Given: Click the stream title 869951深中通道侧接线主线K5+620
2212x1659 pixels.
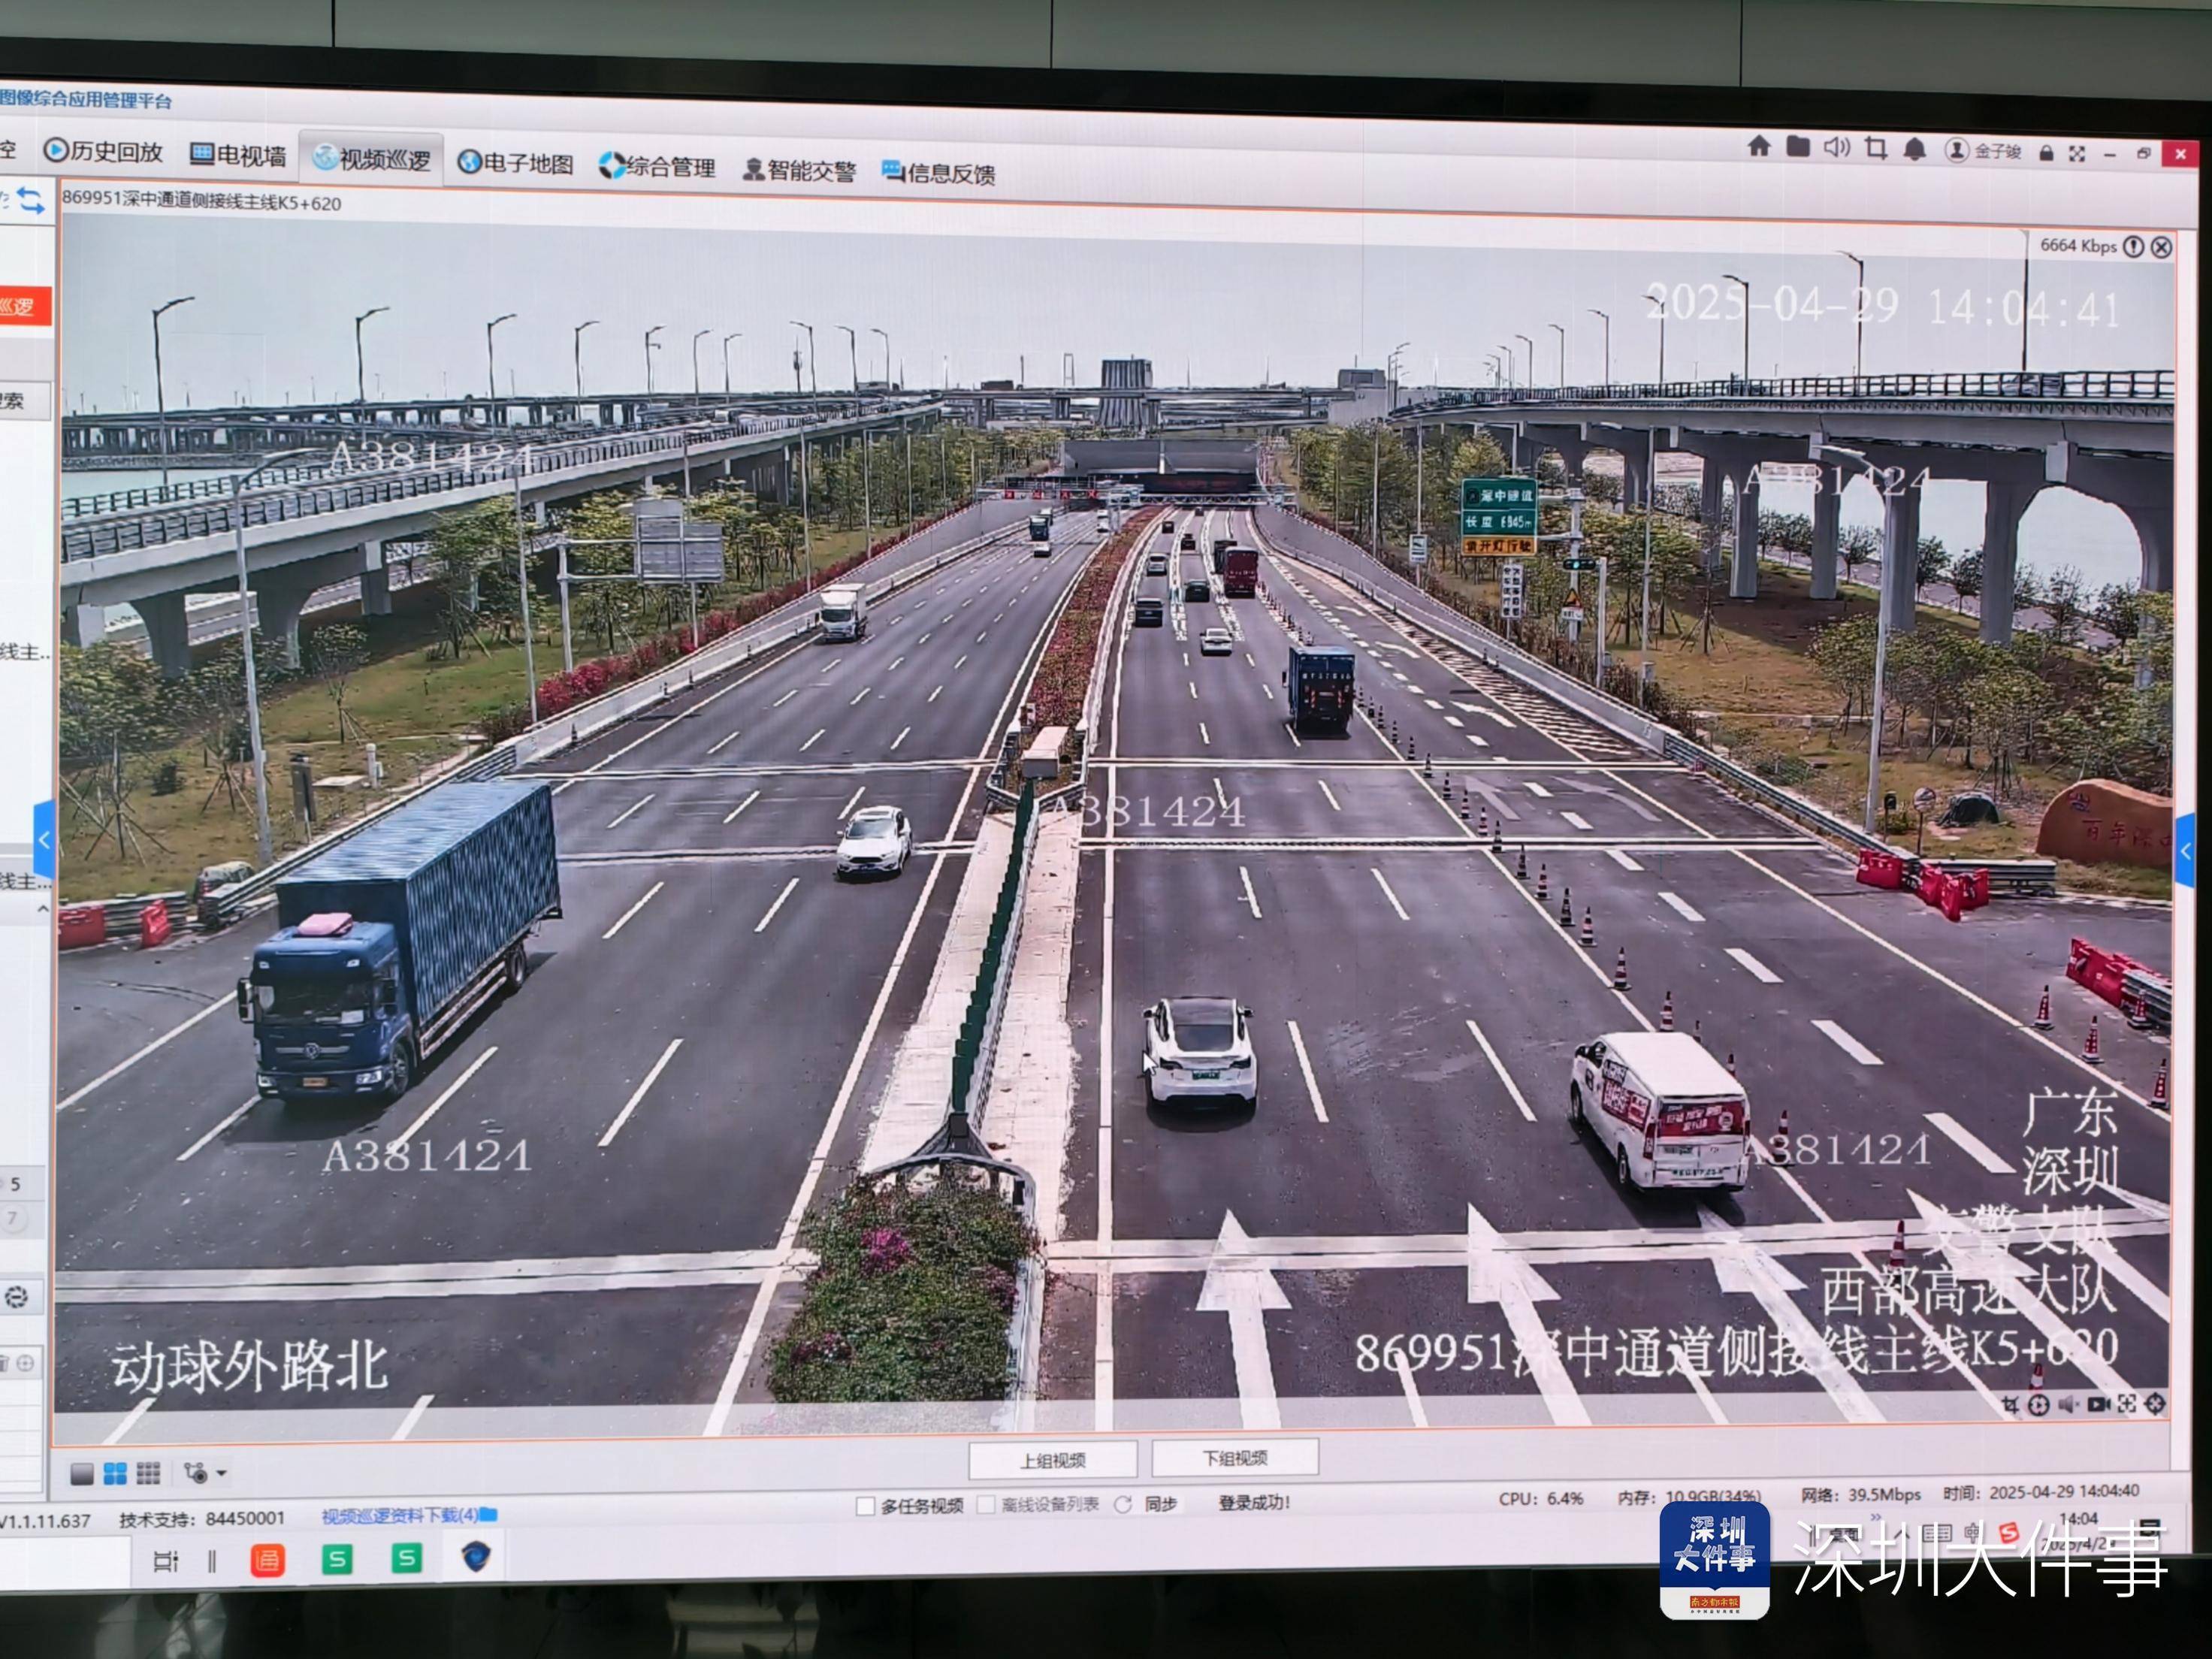Looking at the screenshot, I should pyautogui.click(x=202, y=201).
